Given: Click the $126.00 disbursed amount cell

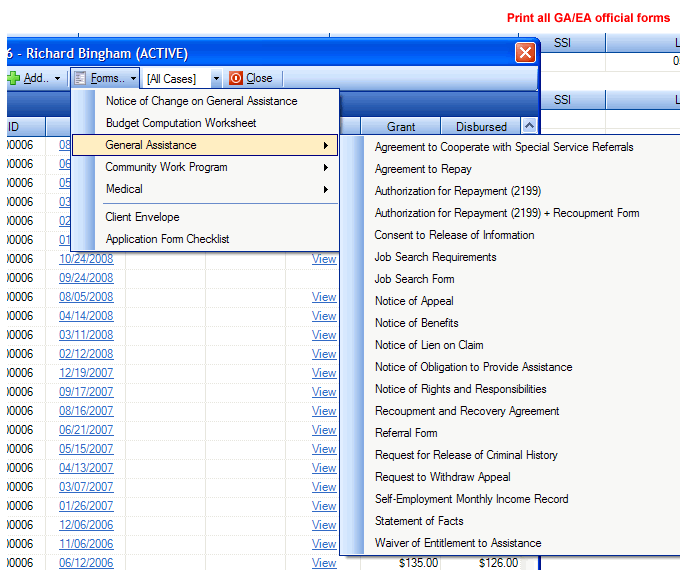Looking at the screenshot, I should (x=498, y=563).
